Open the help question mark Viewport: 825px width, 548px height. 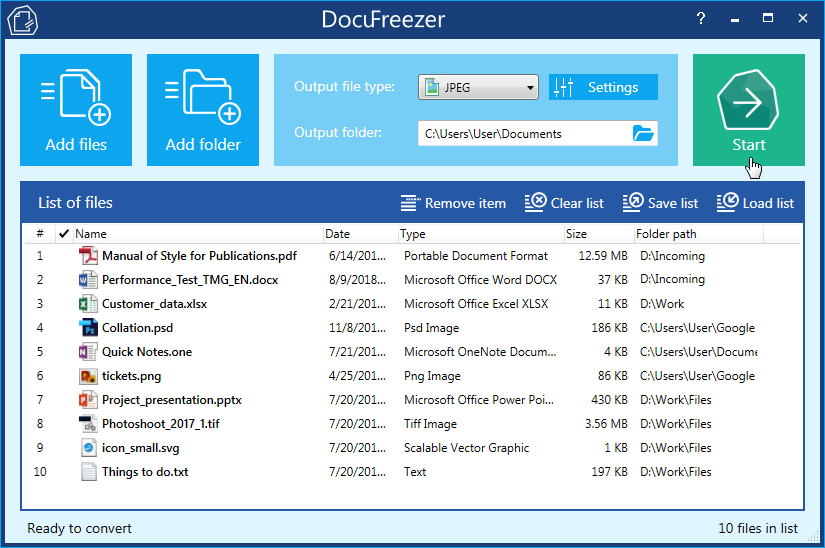701,18
